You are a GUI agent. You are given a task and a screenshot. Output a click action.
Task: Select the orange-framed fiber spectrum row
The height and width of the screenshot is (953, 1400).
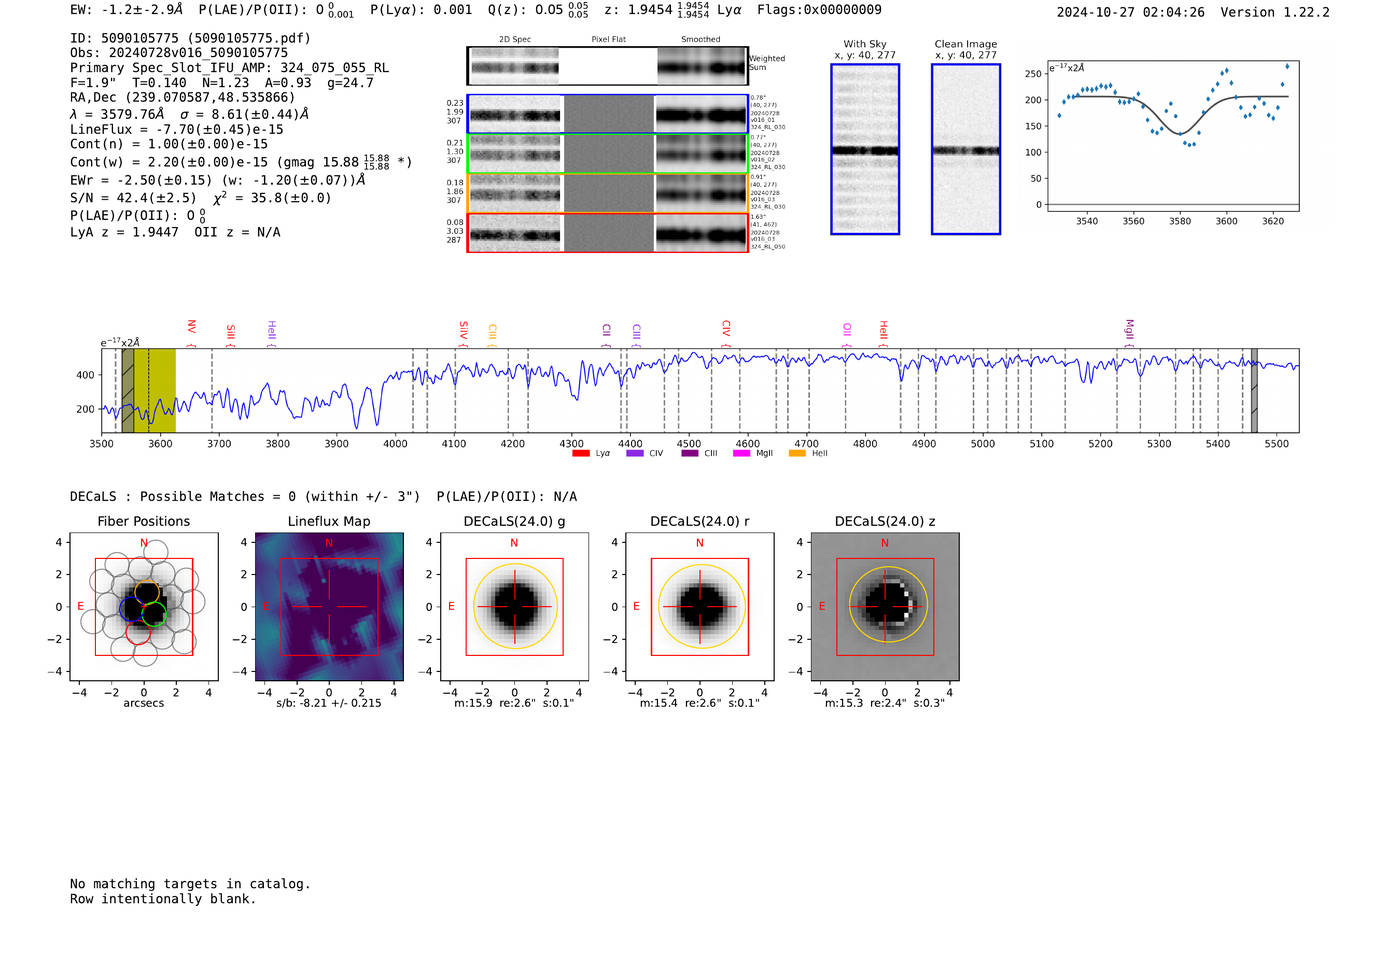607,193
